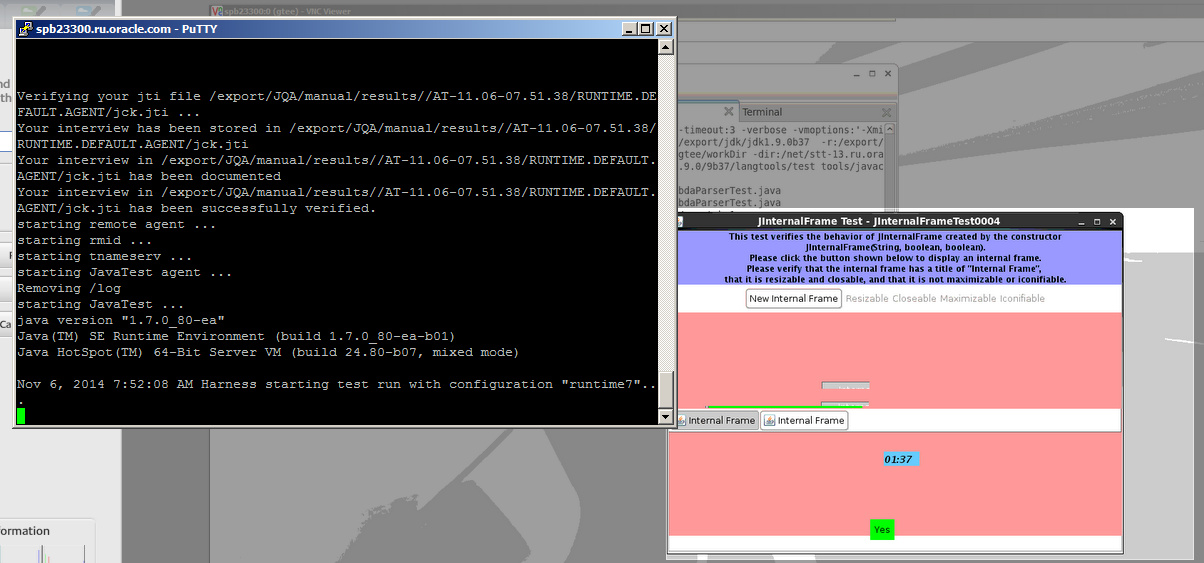Toggle the Resizable checkbox
The height and width of the screenshot is (563, 1204).
(867, 298)
